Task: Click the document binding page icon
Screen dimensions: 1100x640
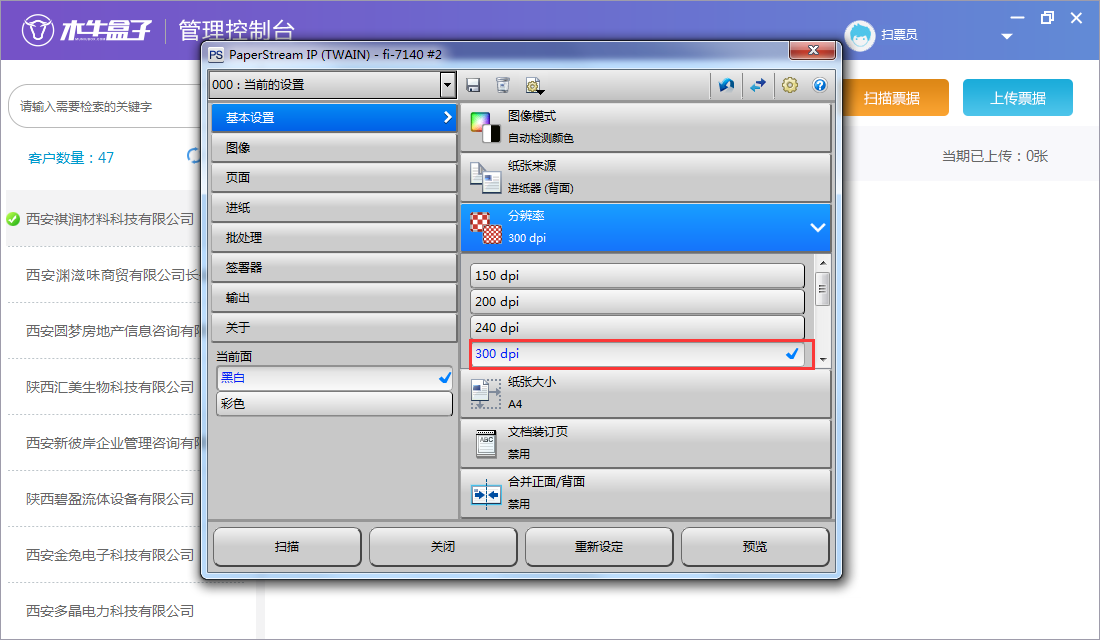Action: click(485, 444)
